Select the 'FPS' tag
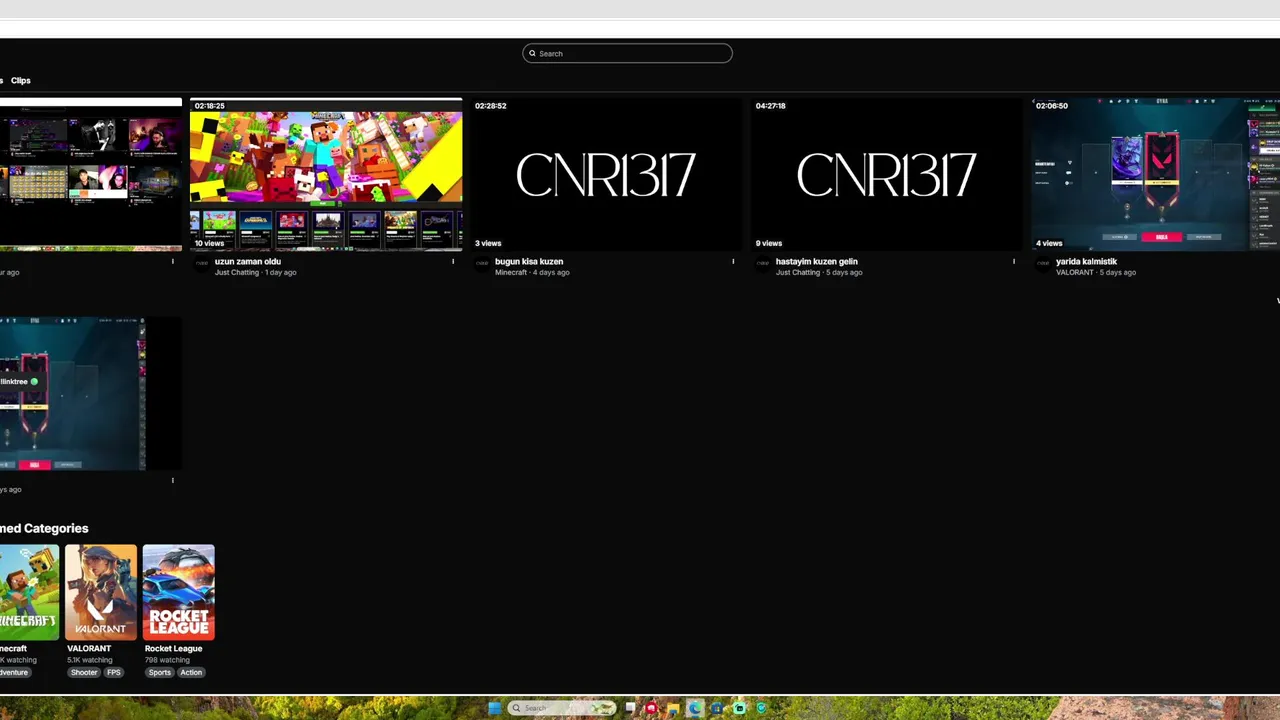Viewport: 1280px width, 720px height. [114, 672]
